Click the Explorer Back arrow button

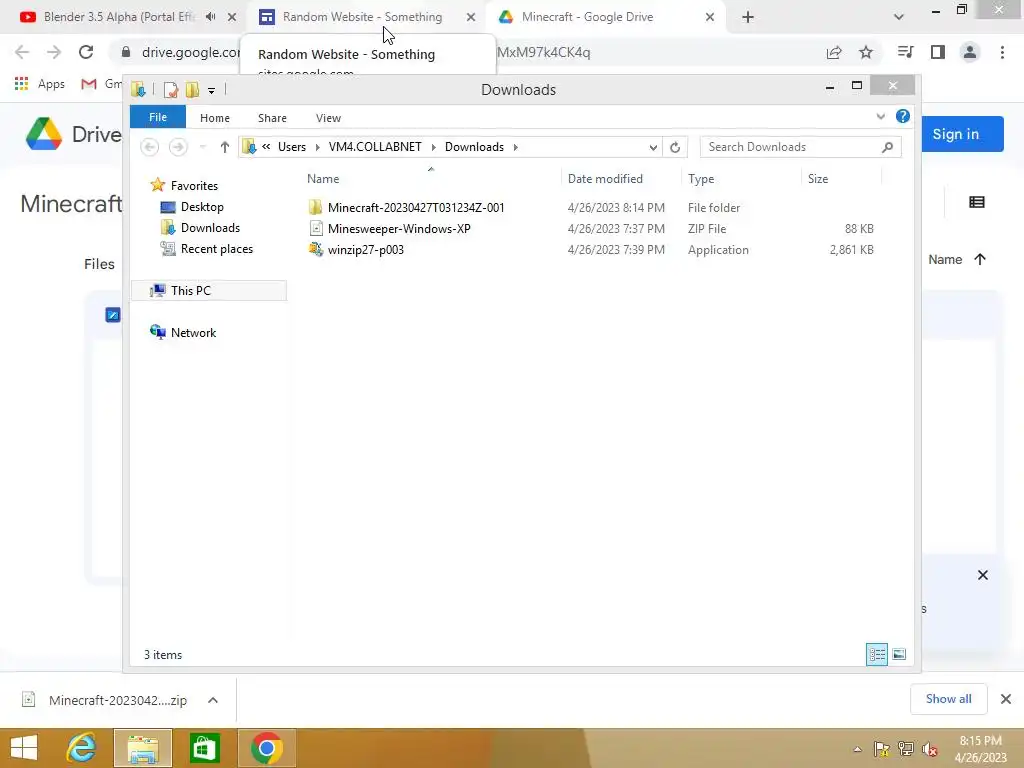(x=150, y=147)
